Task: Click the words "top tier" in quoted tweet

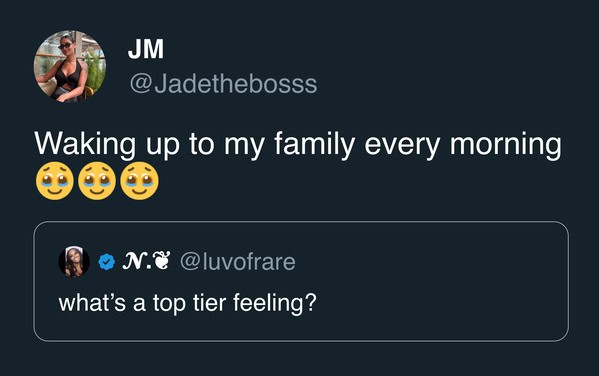Action: pos(190,303)
